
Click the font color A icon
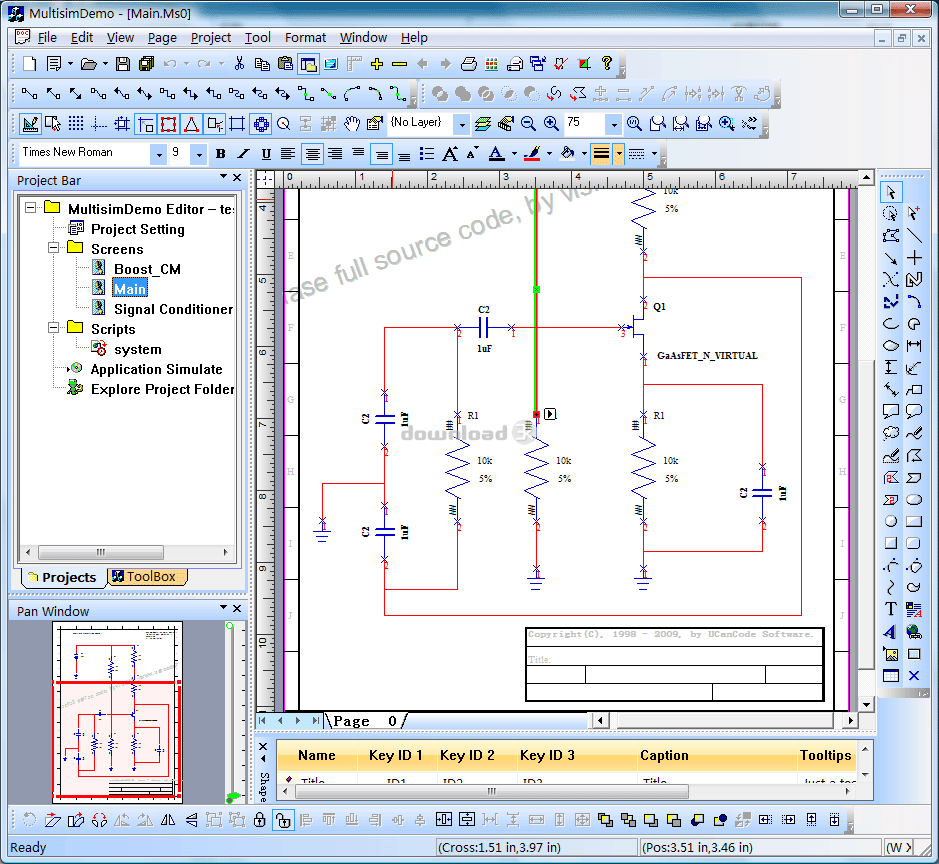click(x=496, y=154)
